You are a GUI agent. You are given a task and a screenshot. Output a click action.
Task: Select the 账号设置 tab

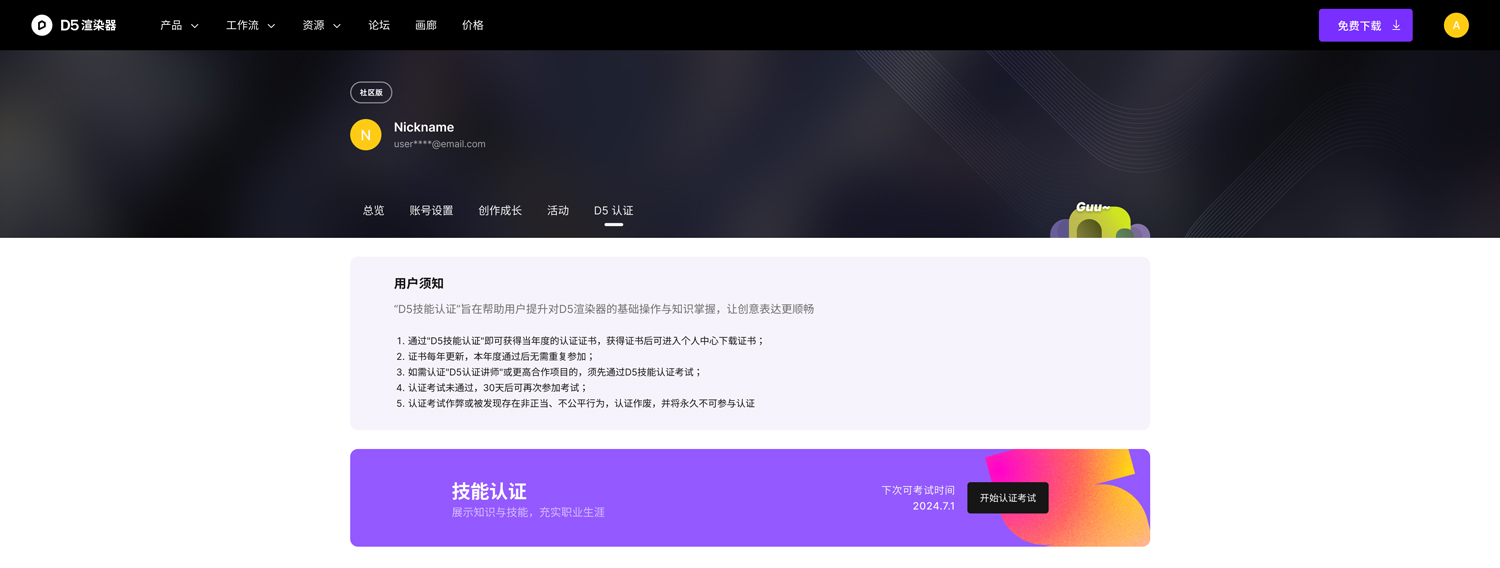[x=431, y=210]
